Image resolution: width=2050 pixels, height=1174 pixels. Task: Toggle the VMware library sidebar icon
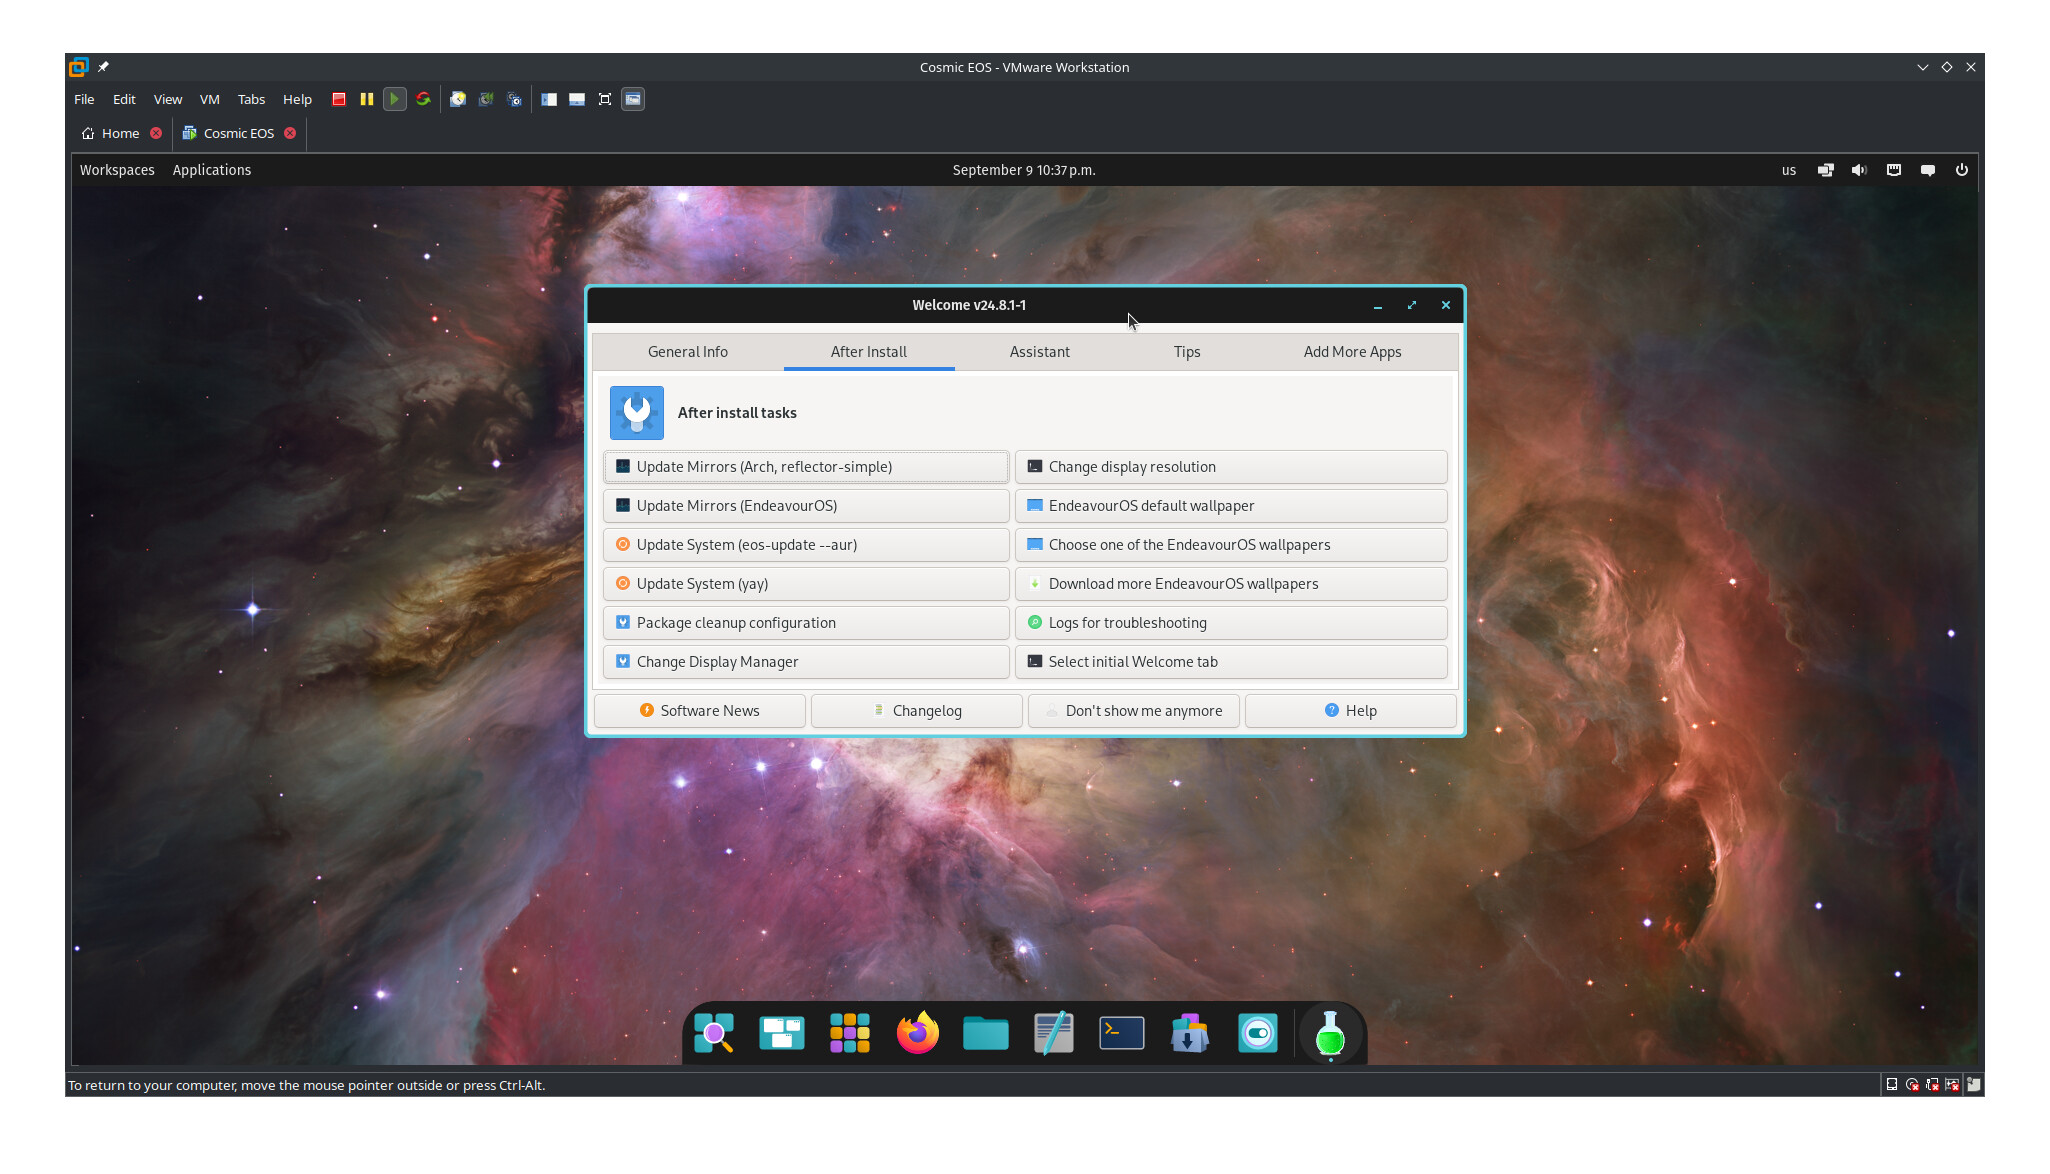[549, 99]
